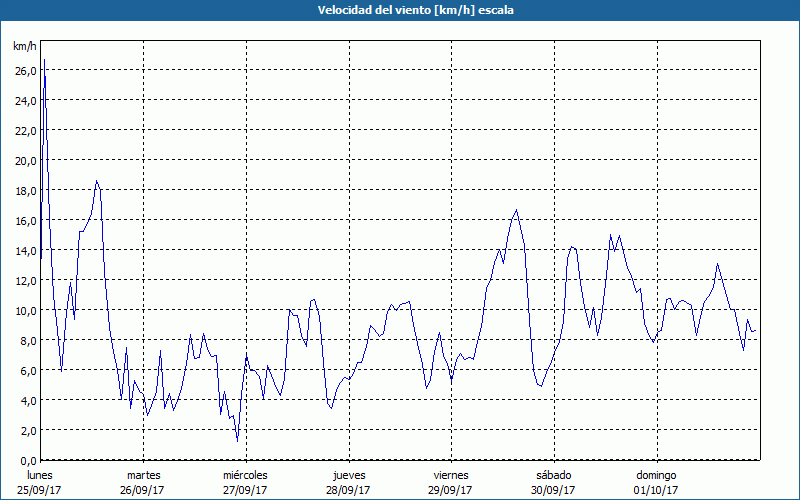Image resolution: width=800 pixels, height=500 pixels.
Task: Select the 'jueves' day label
Action: (x=348, y=475)
